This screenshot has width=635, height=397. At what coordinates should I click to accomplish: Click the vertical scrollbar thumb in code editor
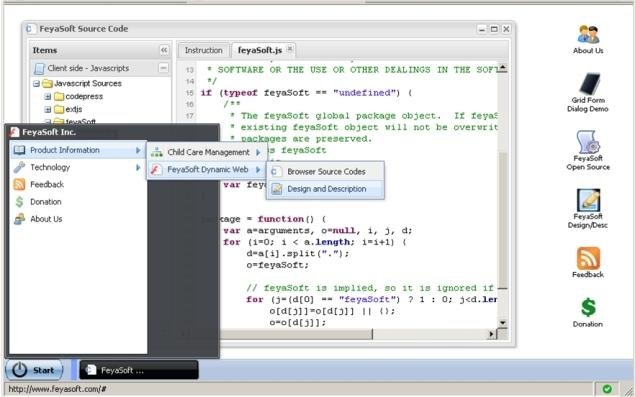(503, 221)
